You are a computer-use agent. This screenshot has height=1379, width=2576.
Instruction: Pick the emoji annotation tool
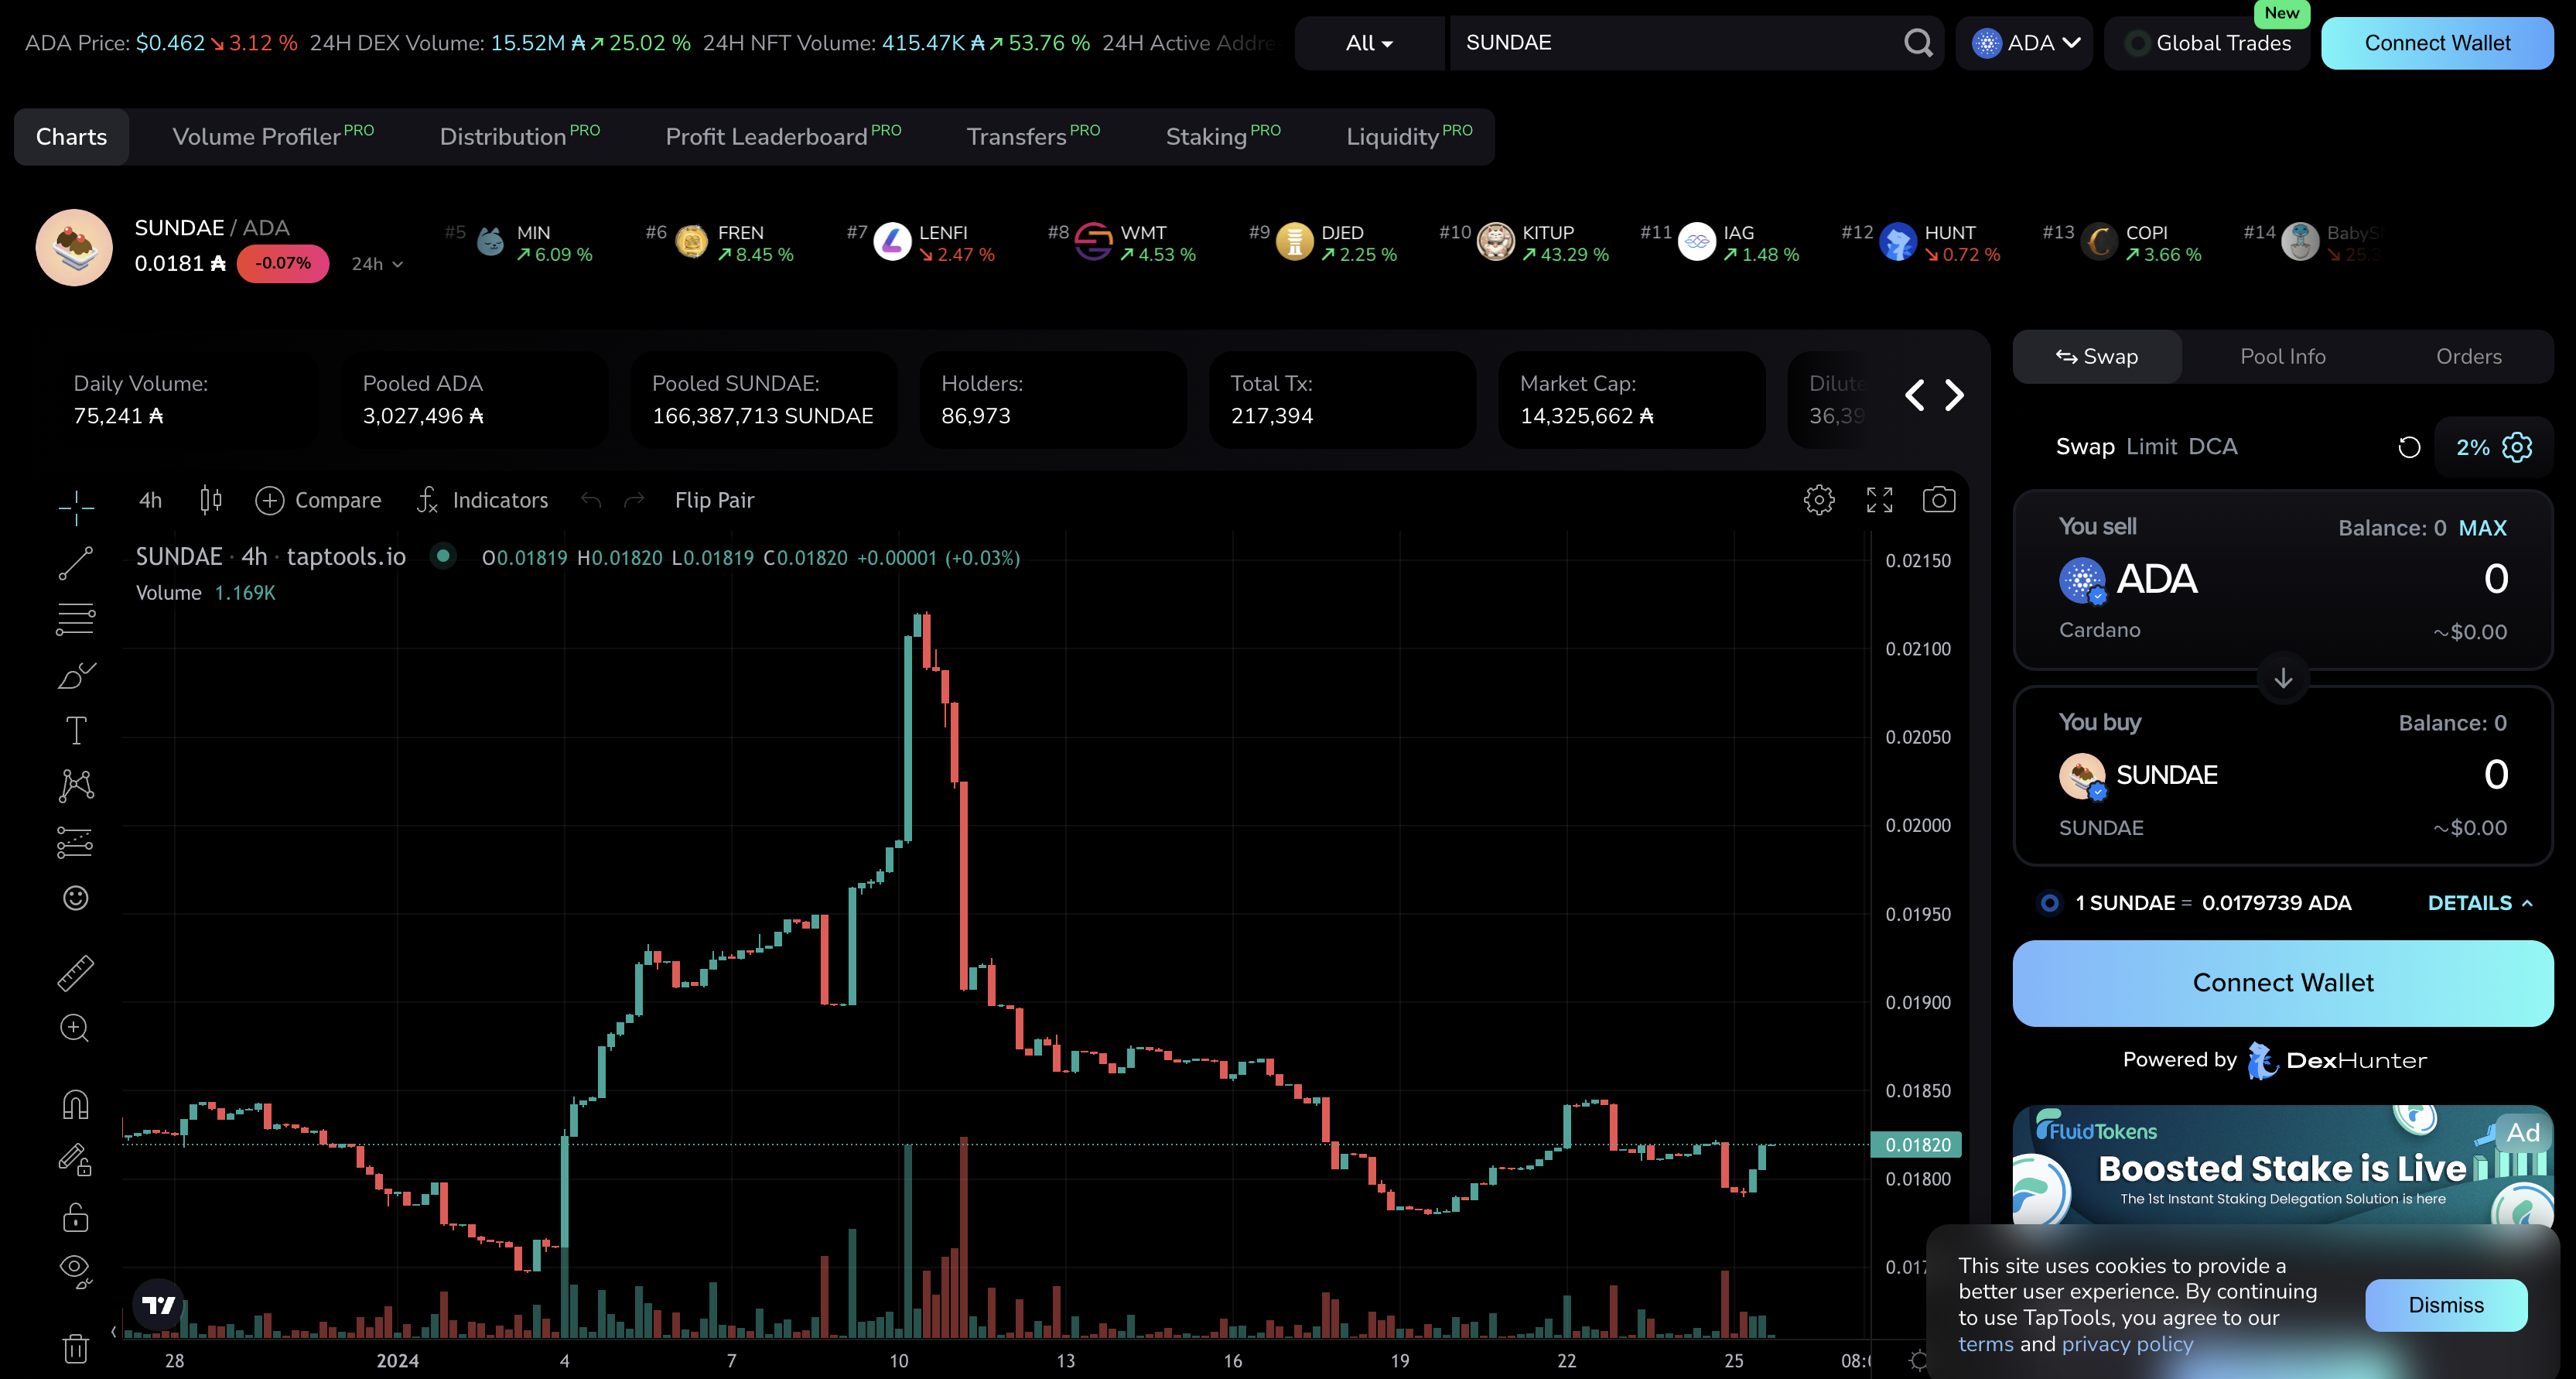[x=75, y=898]
